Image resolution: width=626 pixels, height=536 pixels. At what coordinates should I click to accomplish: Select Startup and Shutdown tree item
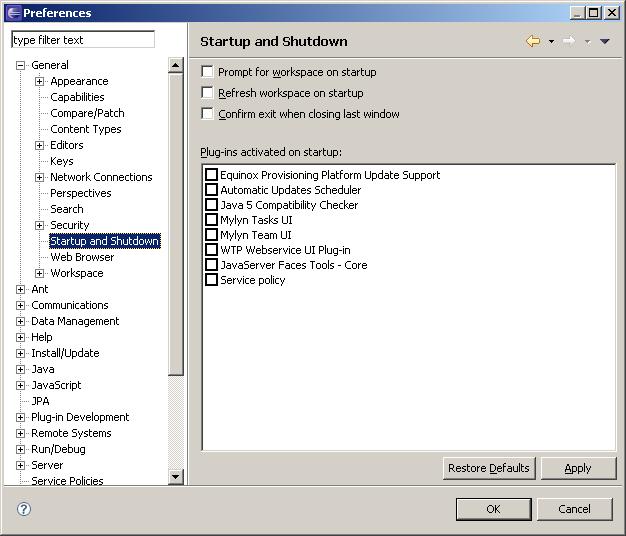(105, 241)
